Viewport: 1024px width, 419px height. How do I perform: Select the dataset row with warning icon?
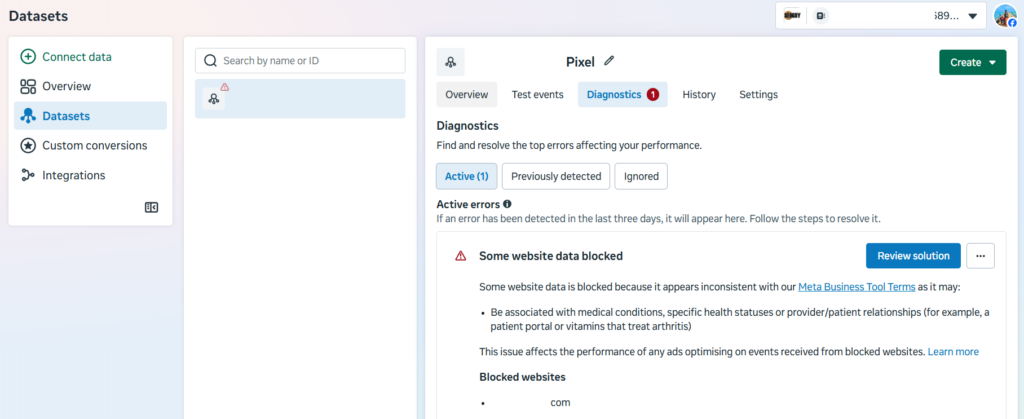pos(300,99)
